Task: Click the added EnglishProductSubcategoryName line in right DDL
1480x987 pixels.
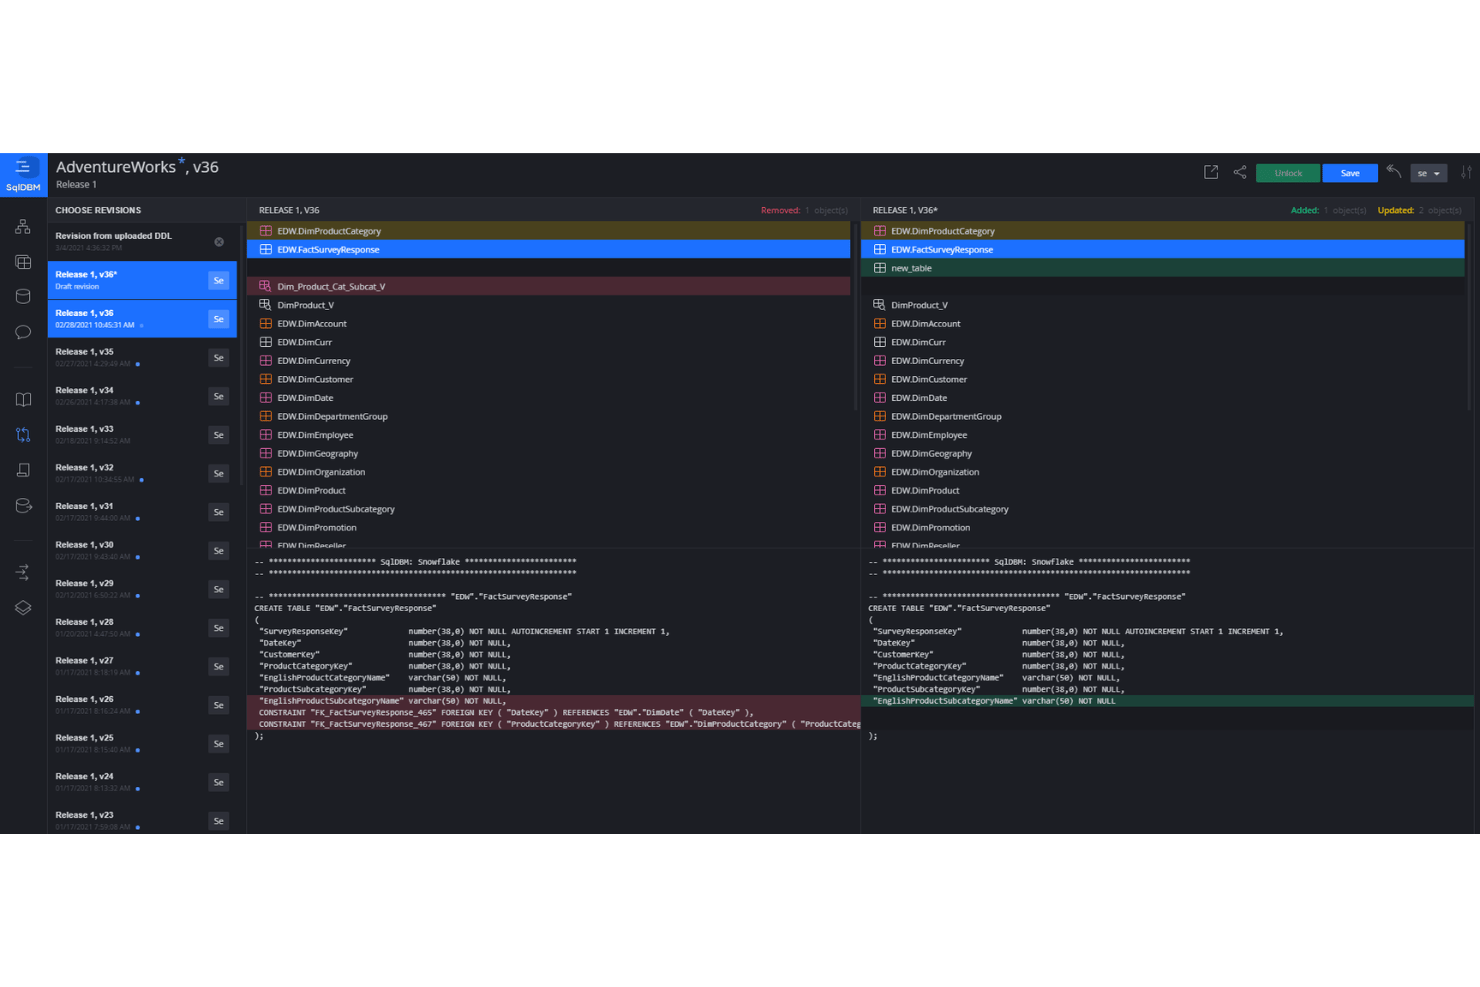Action: [x=1167, y=701]
